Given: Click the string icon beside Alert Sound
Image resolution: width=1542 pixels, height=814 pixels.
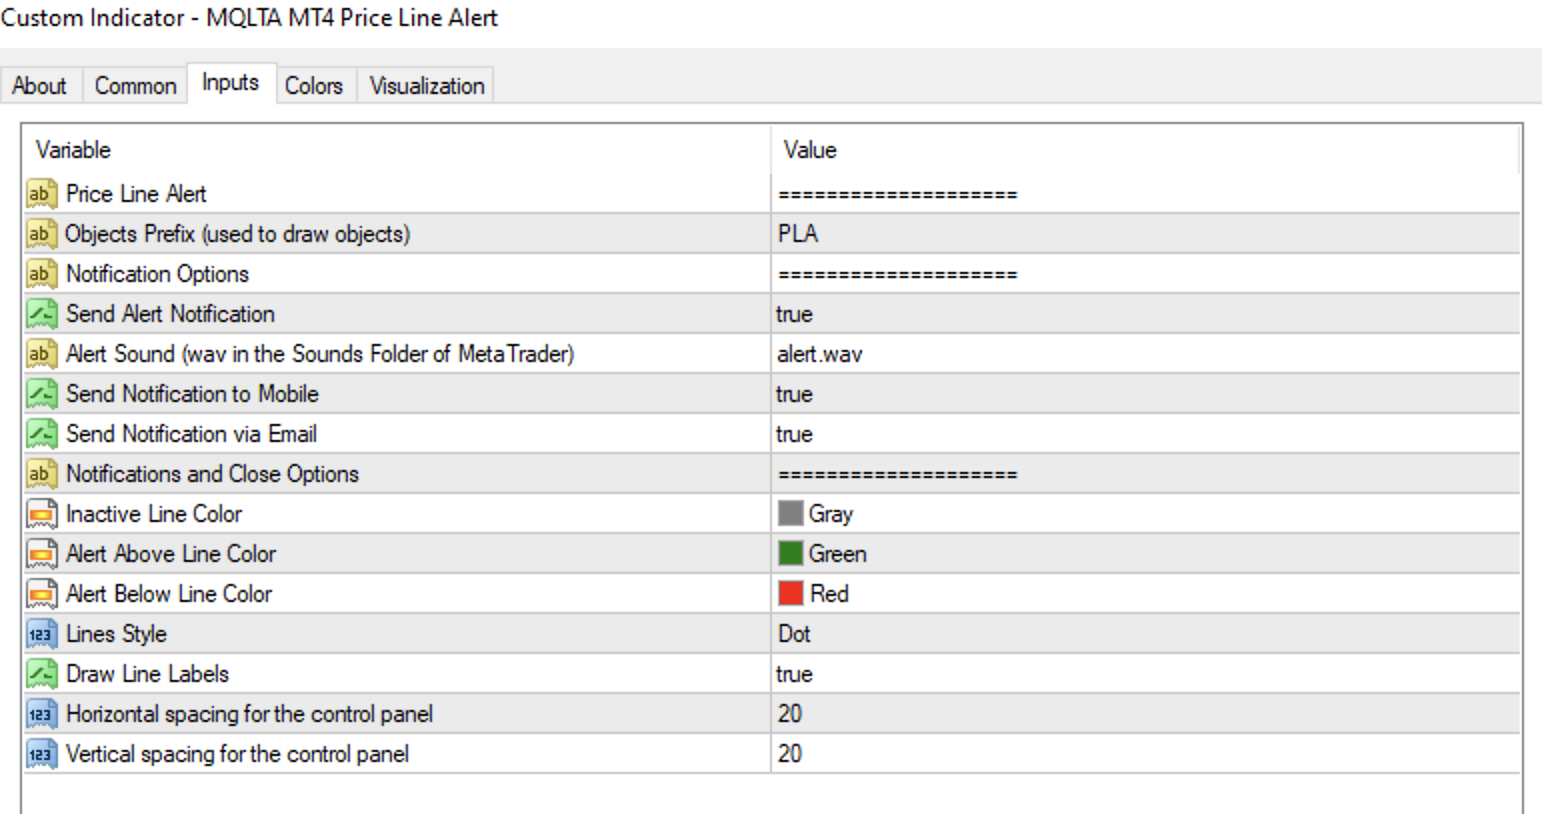Looking at the screenshot, I should click(x=41, y=353).
